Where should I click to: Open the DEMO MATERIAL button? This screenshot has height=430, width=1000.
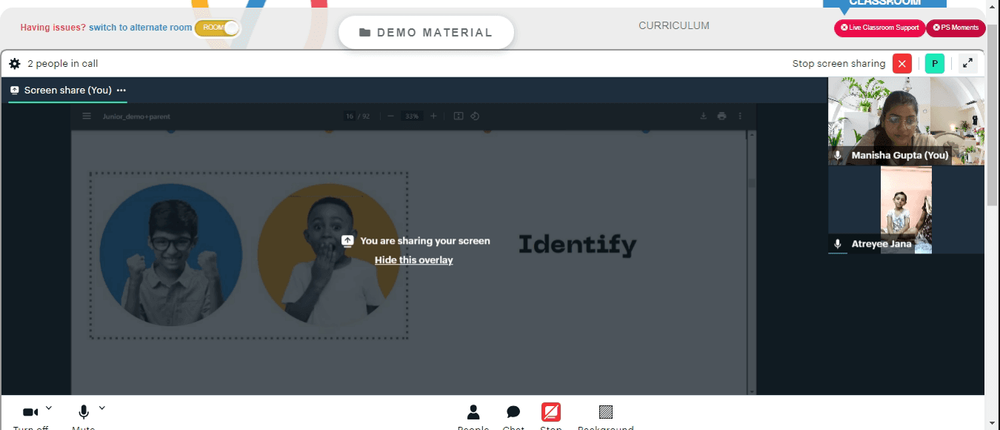(426, 33)
